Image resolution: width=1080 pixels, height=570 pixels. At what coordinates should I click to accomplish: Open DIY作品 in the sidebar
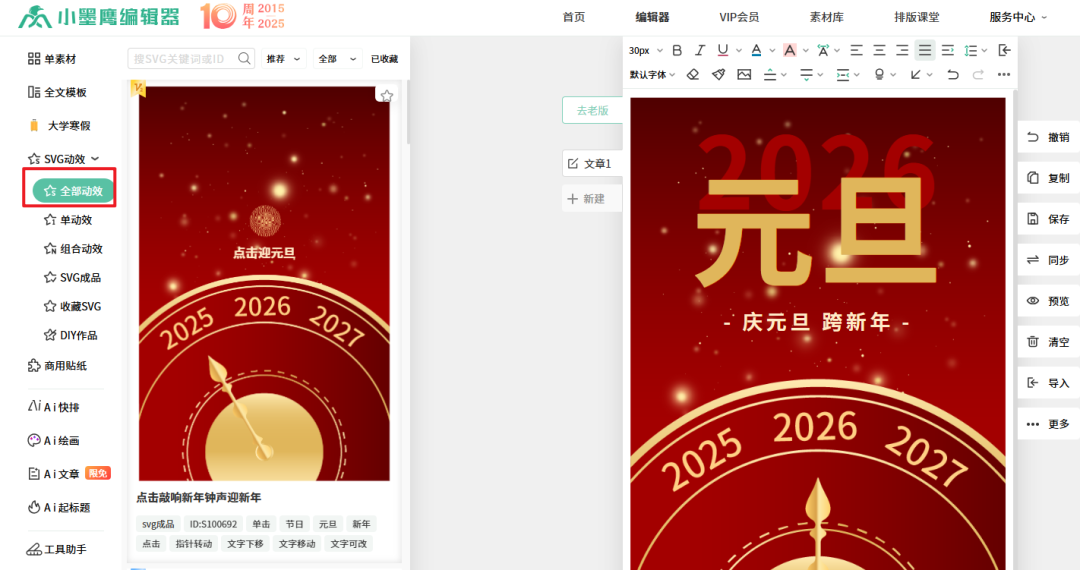70,336
